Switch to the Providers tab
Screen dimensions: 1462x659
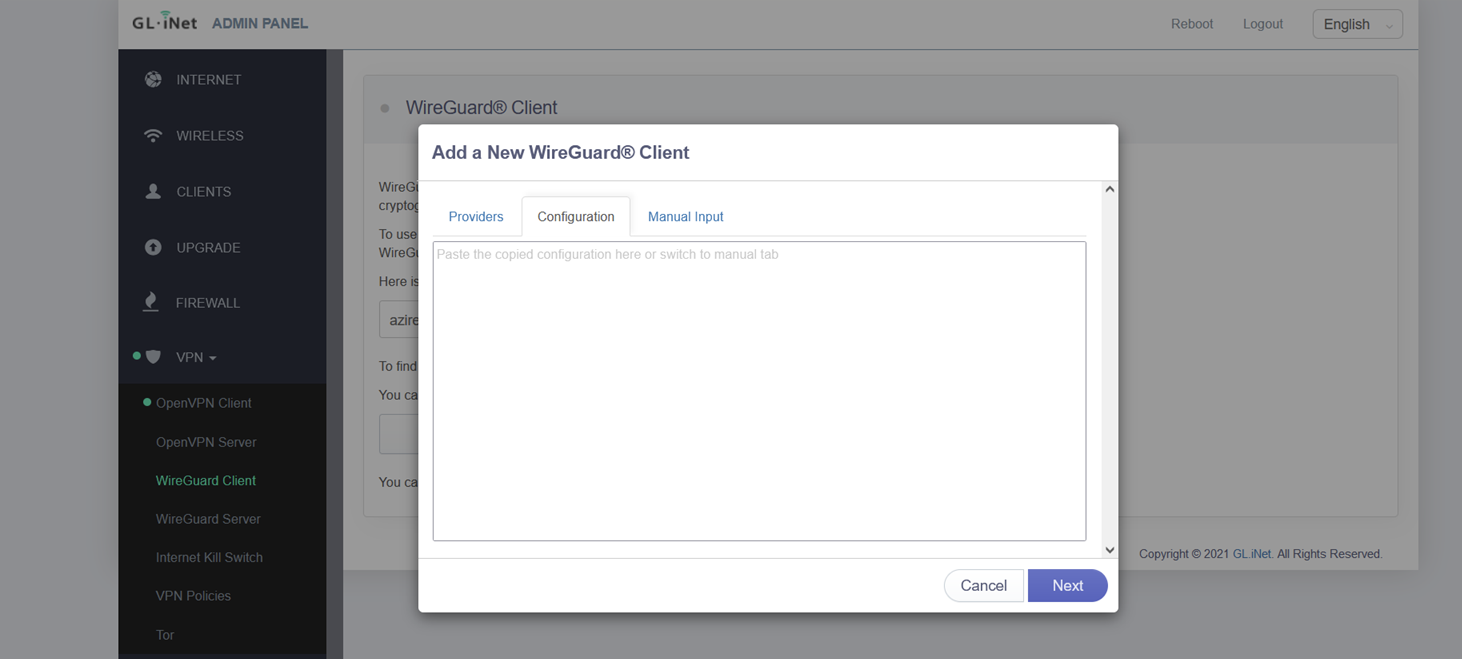pos(476,216)
